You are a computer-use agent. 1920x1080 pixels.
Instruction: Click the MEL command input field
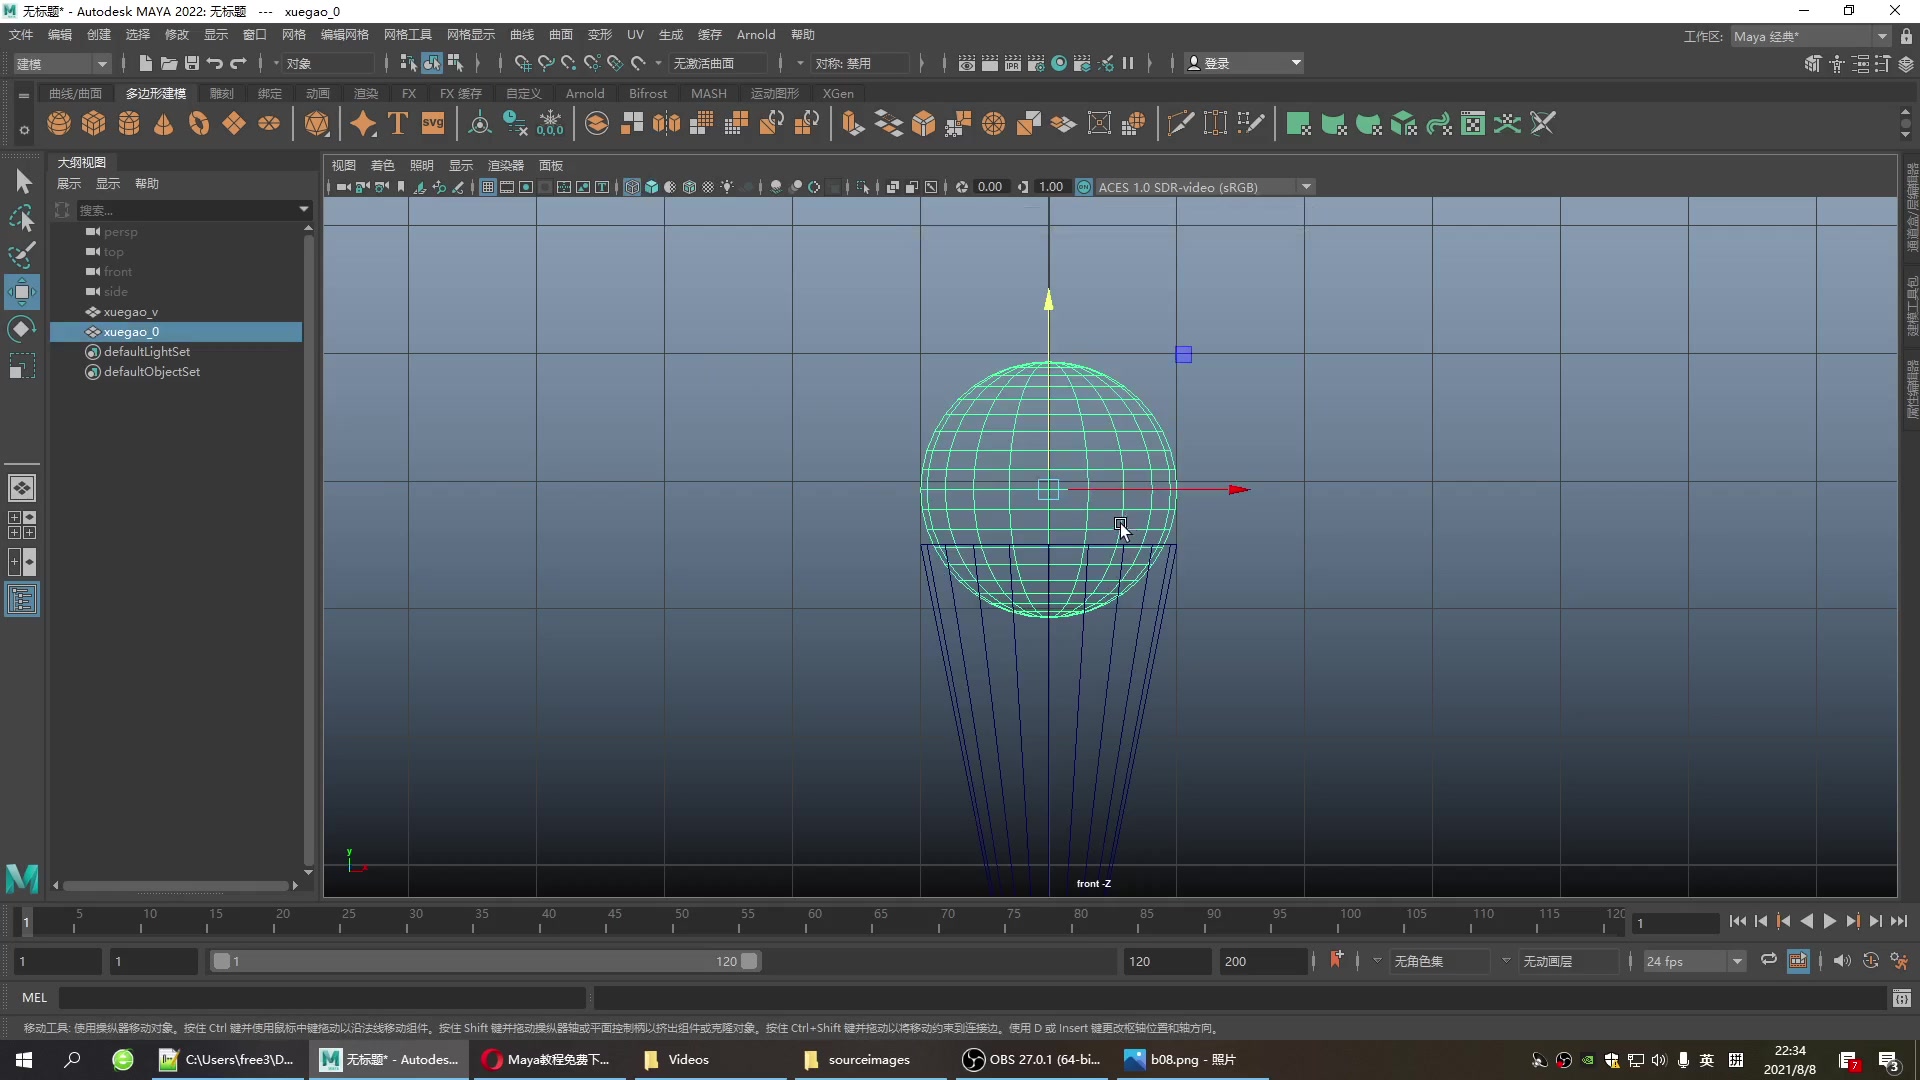click(320, 997)
